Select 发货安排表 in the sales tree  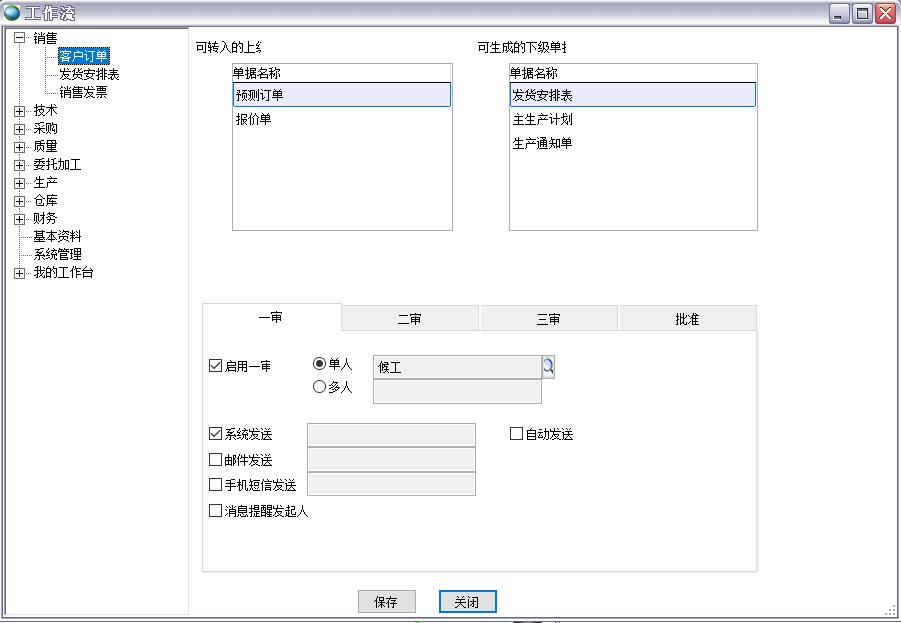tap(89, 74)
